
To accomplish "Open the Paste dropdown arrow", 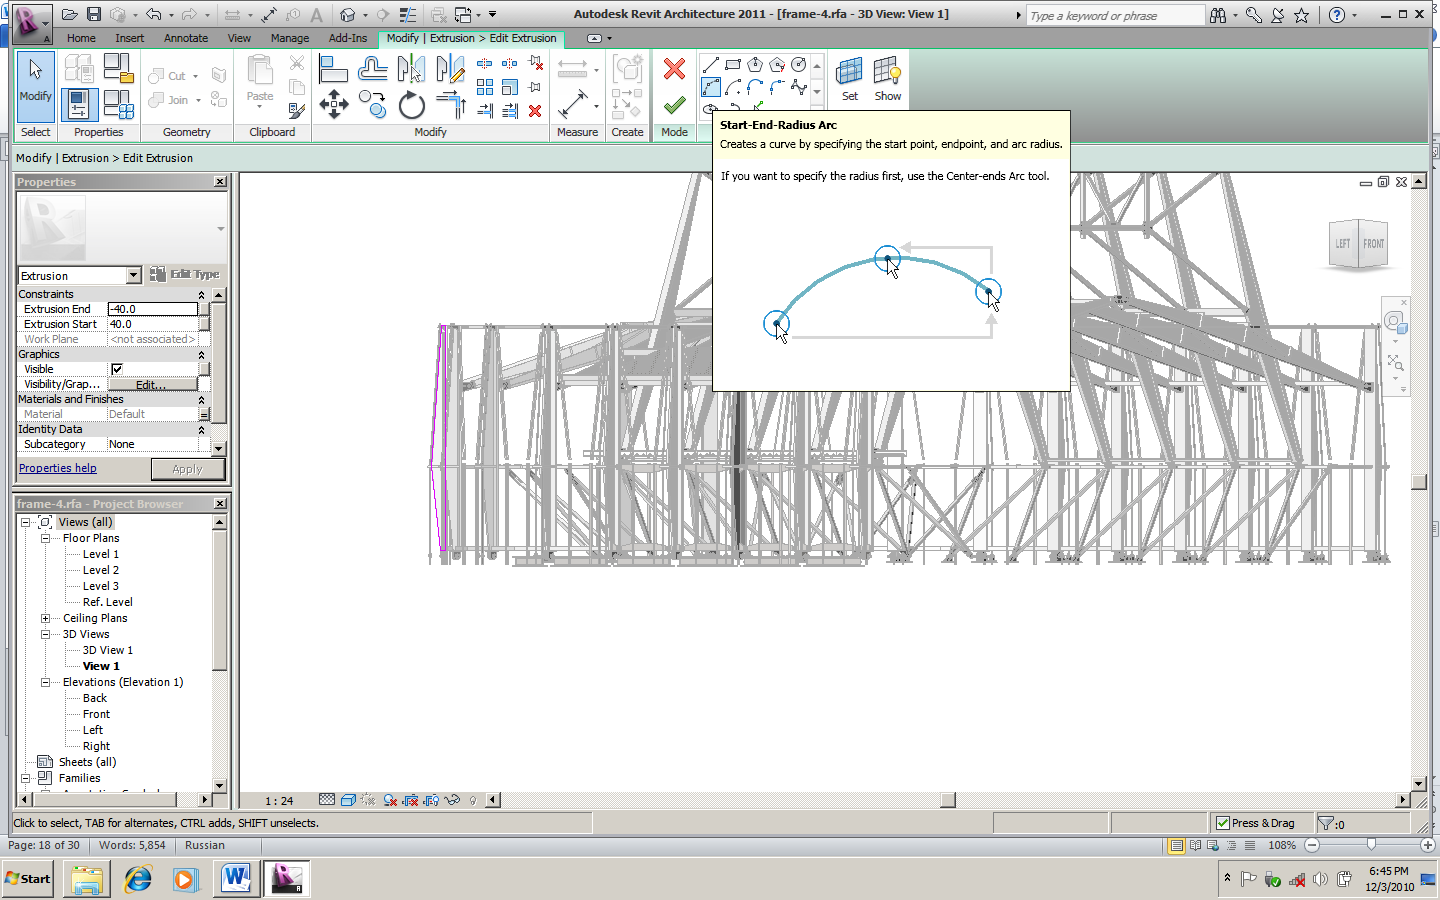I will coord(260,107).
